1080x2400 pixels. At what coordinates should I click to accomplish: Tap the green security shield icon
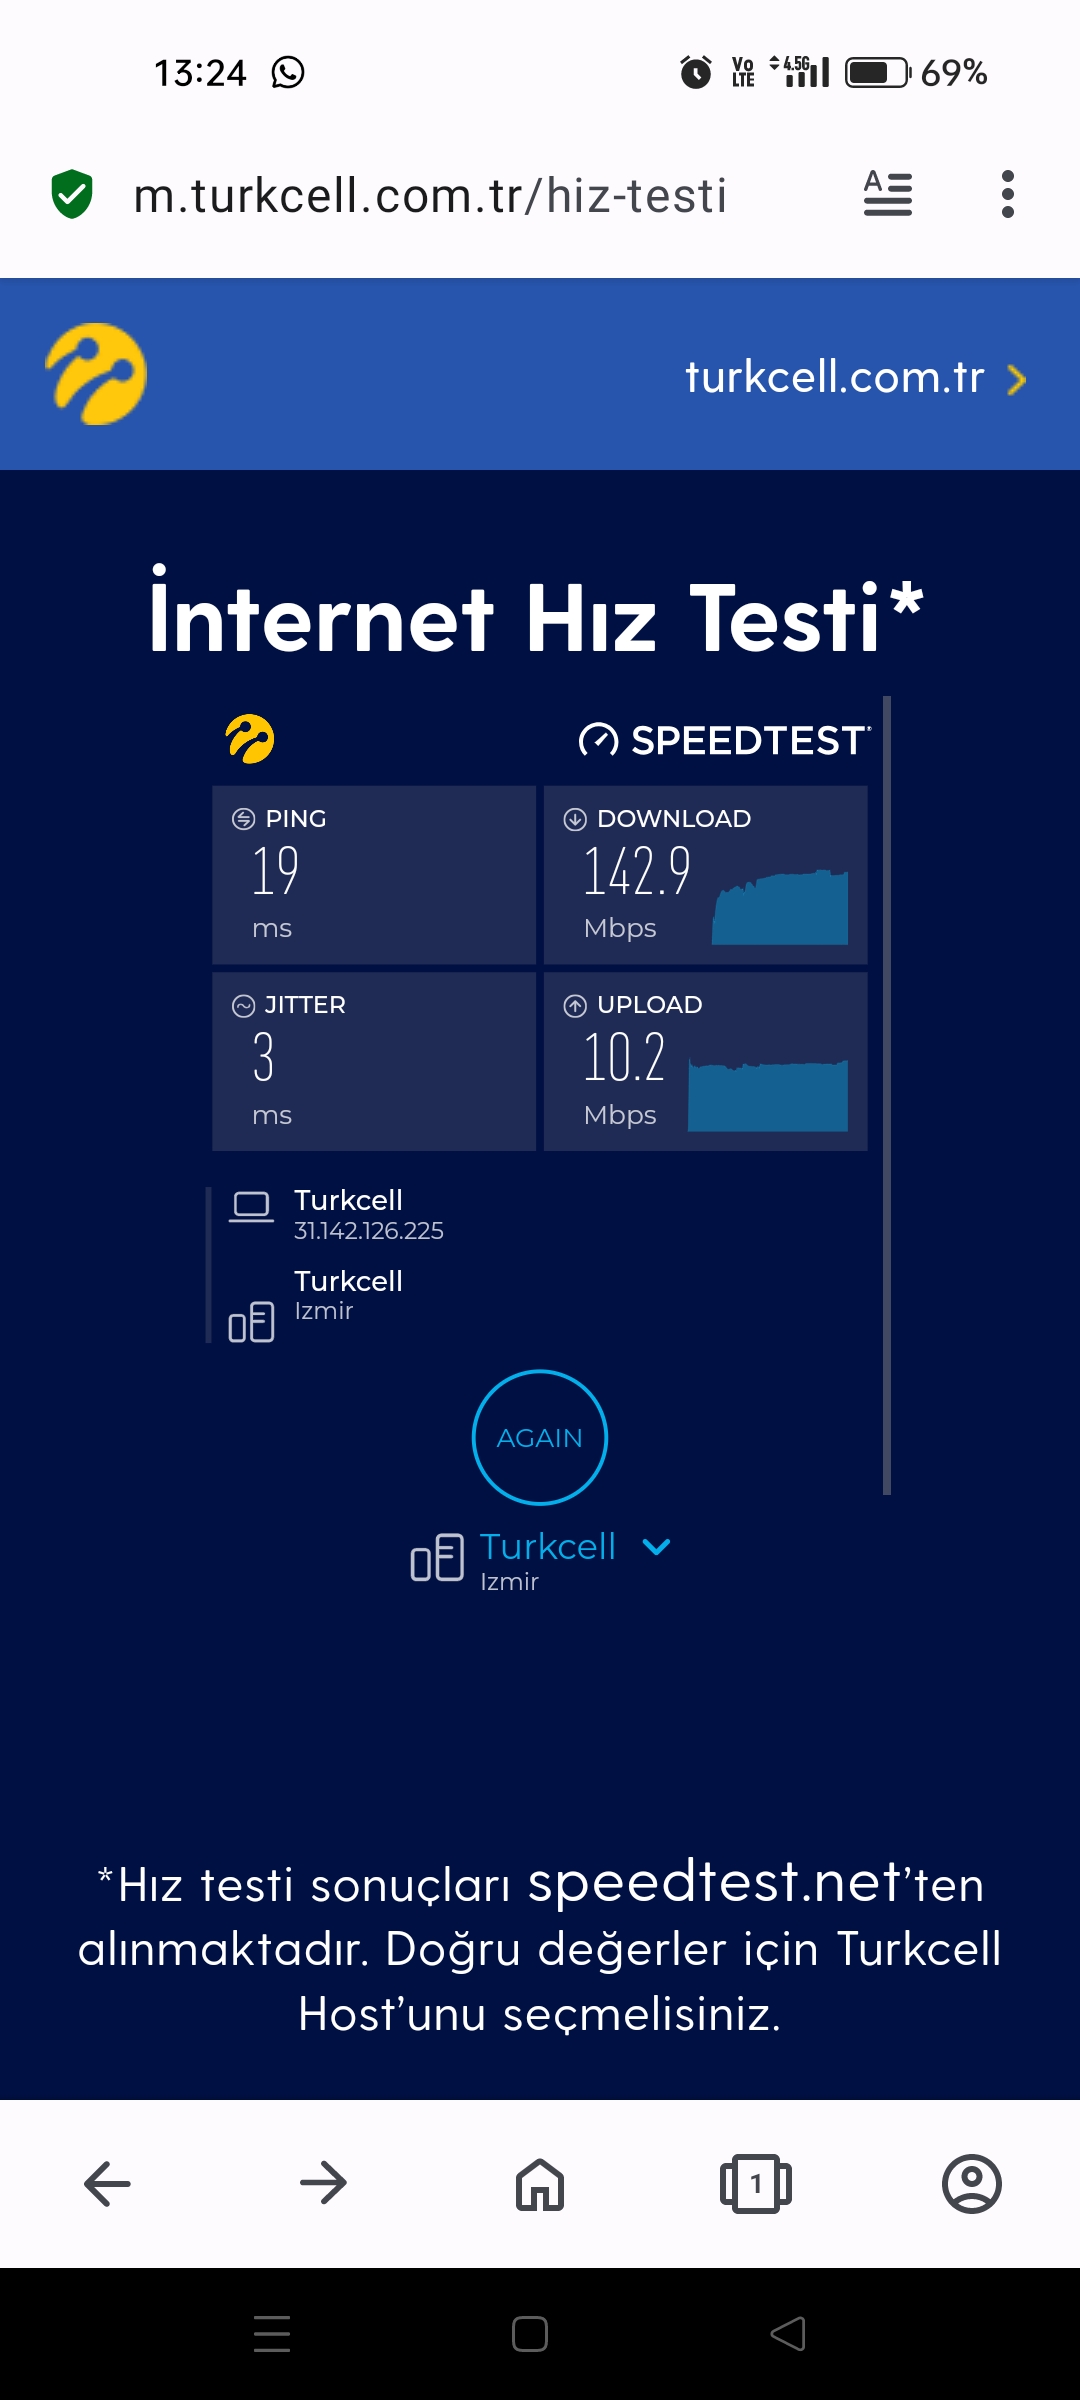point(72,194)
